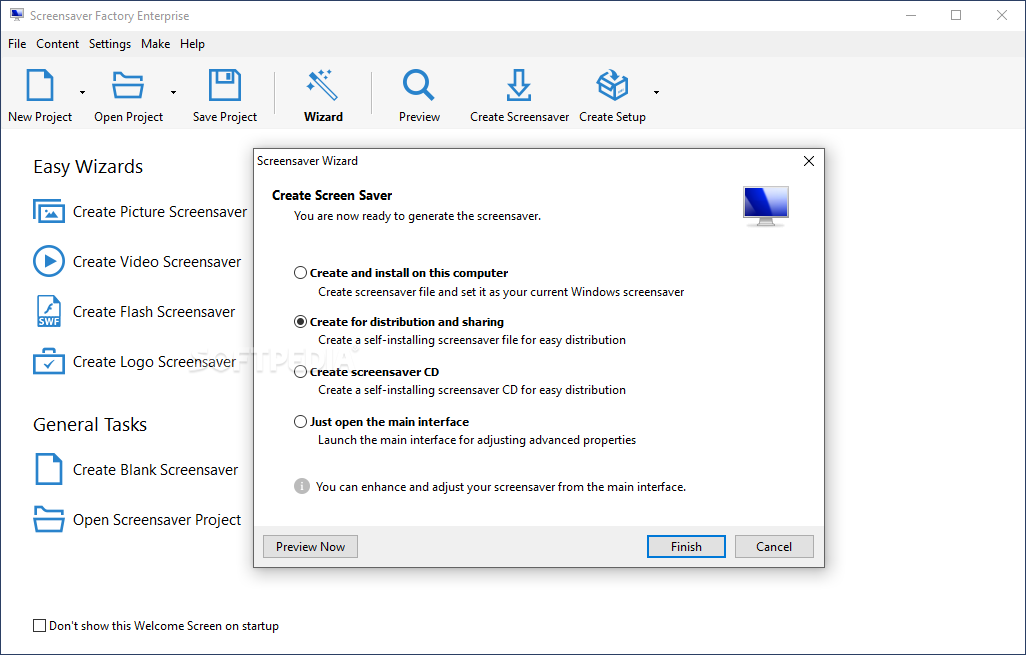Open the Create Video Screensaver link text
1026x655 pixels.
[x=157, y=262]
